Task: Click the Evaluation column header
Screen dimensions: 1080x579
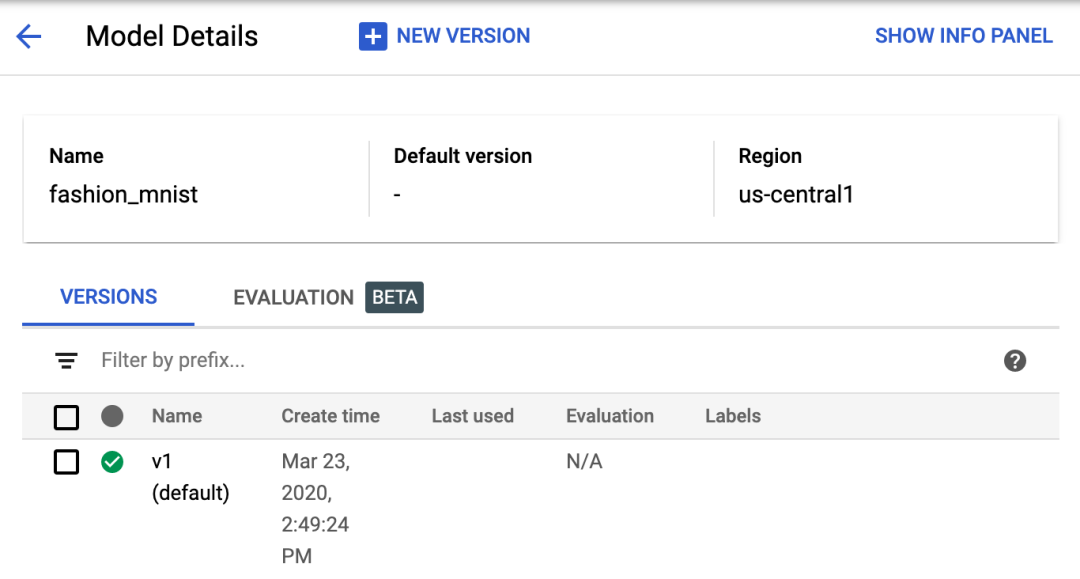Action: (609, 416)
